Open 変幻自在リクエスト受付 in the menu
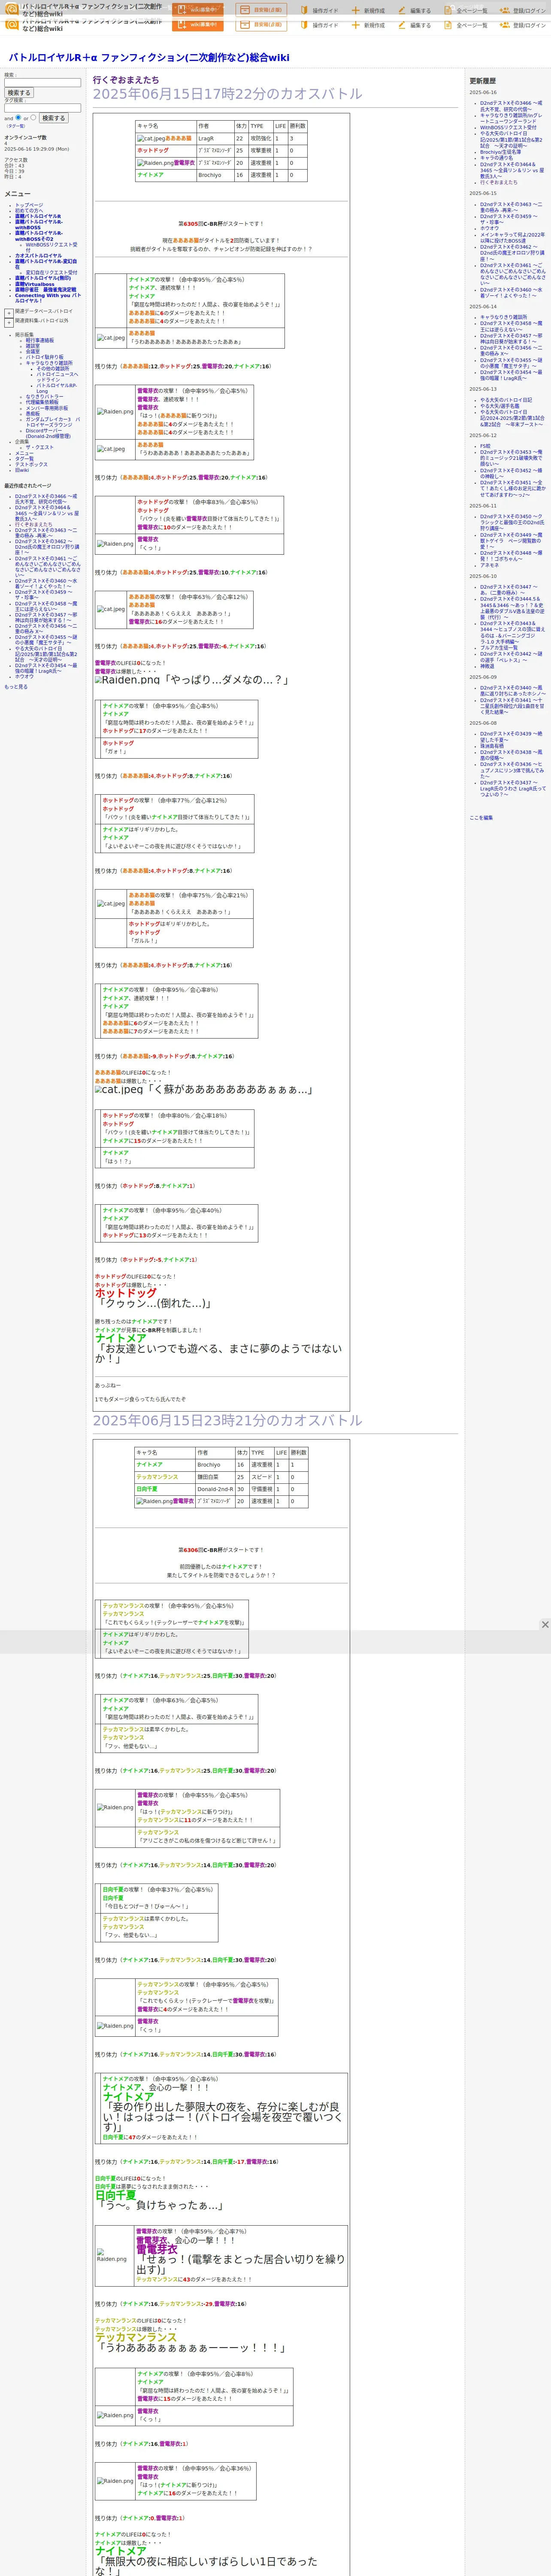Screen dimensions: 551x2576 [51, 272]
